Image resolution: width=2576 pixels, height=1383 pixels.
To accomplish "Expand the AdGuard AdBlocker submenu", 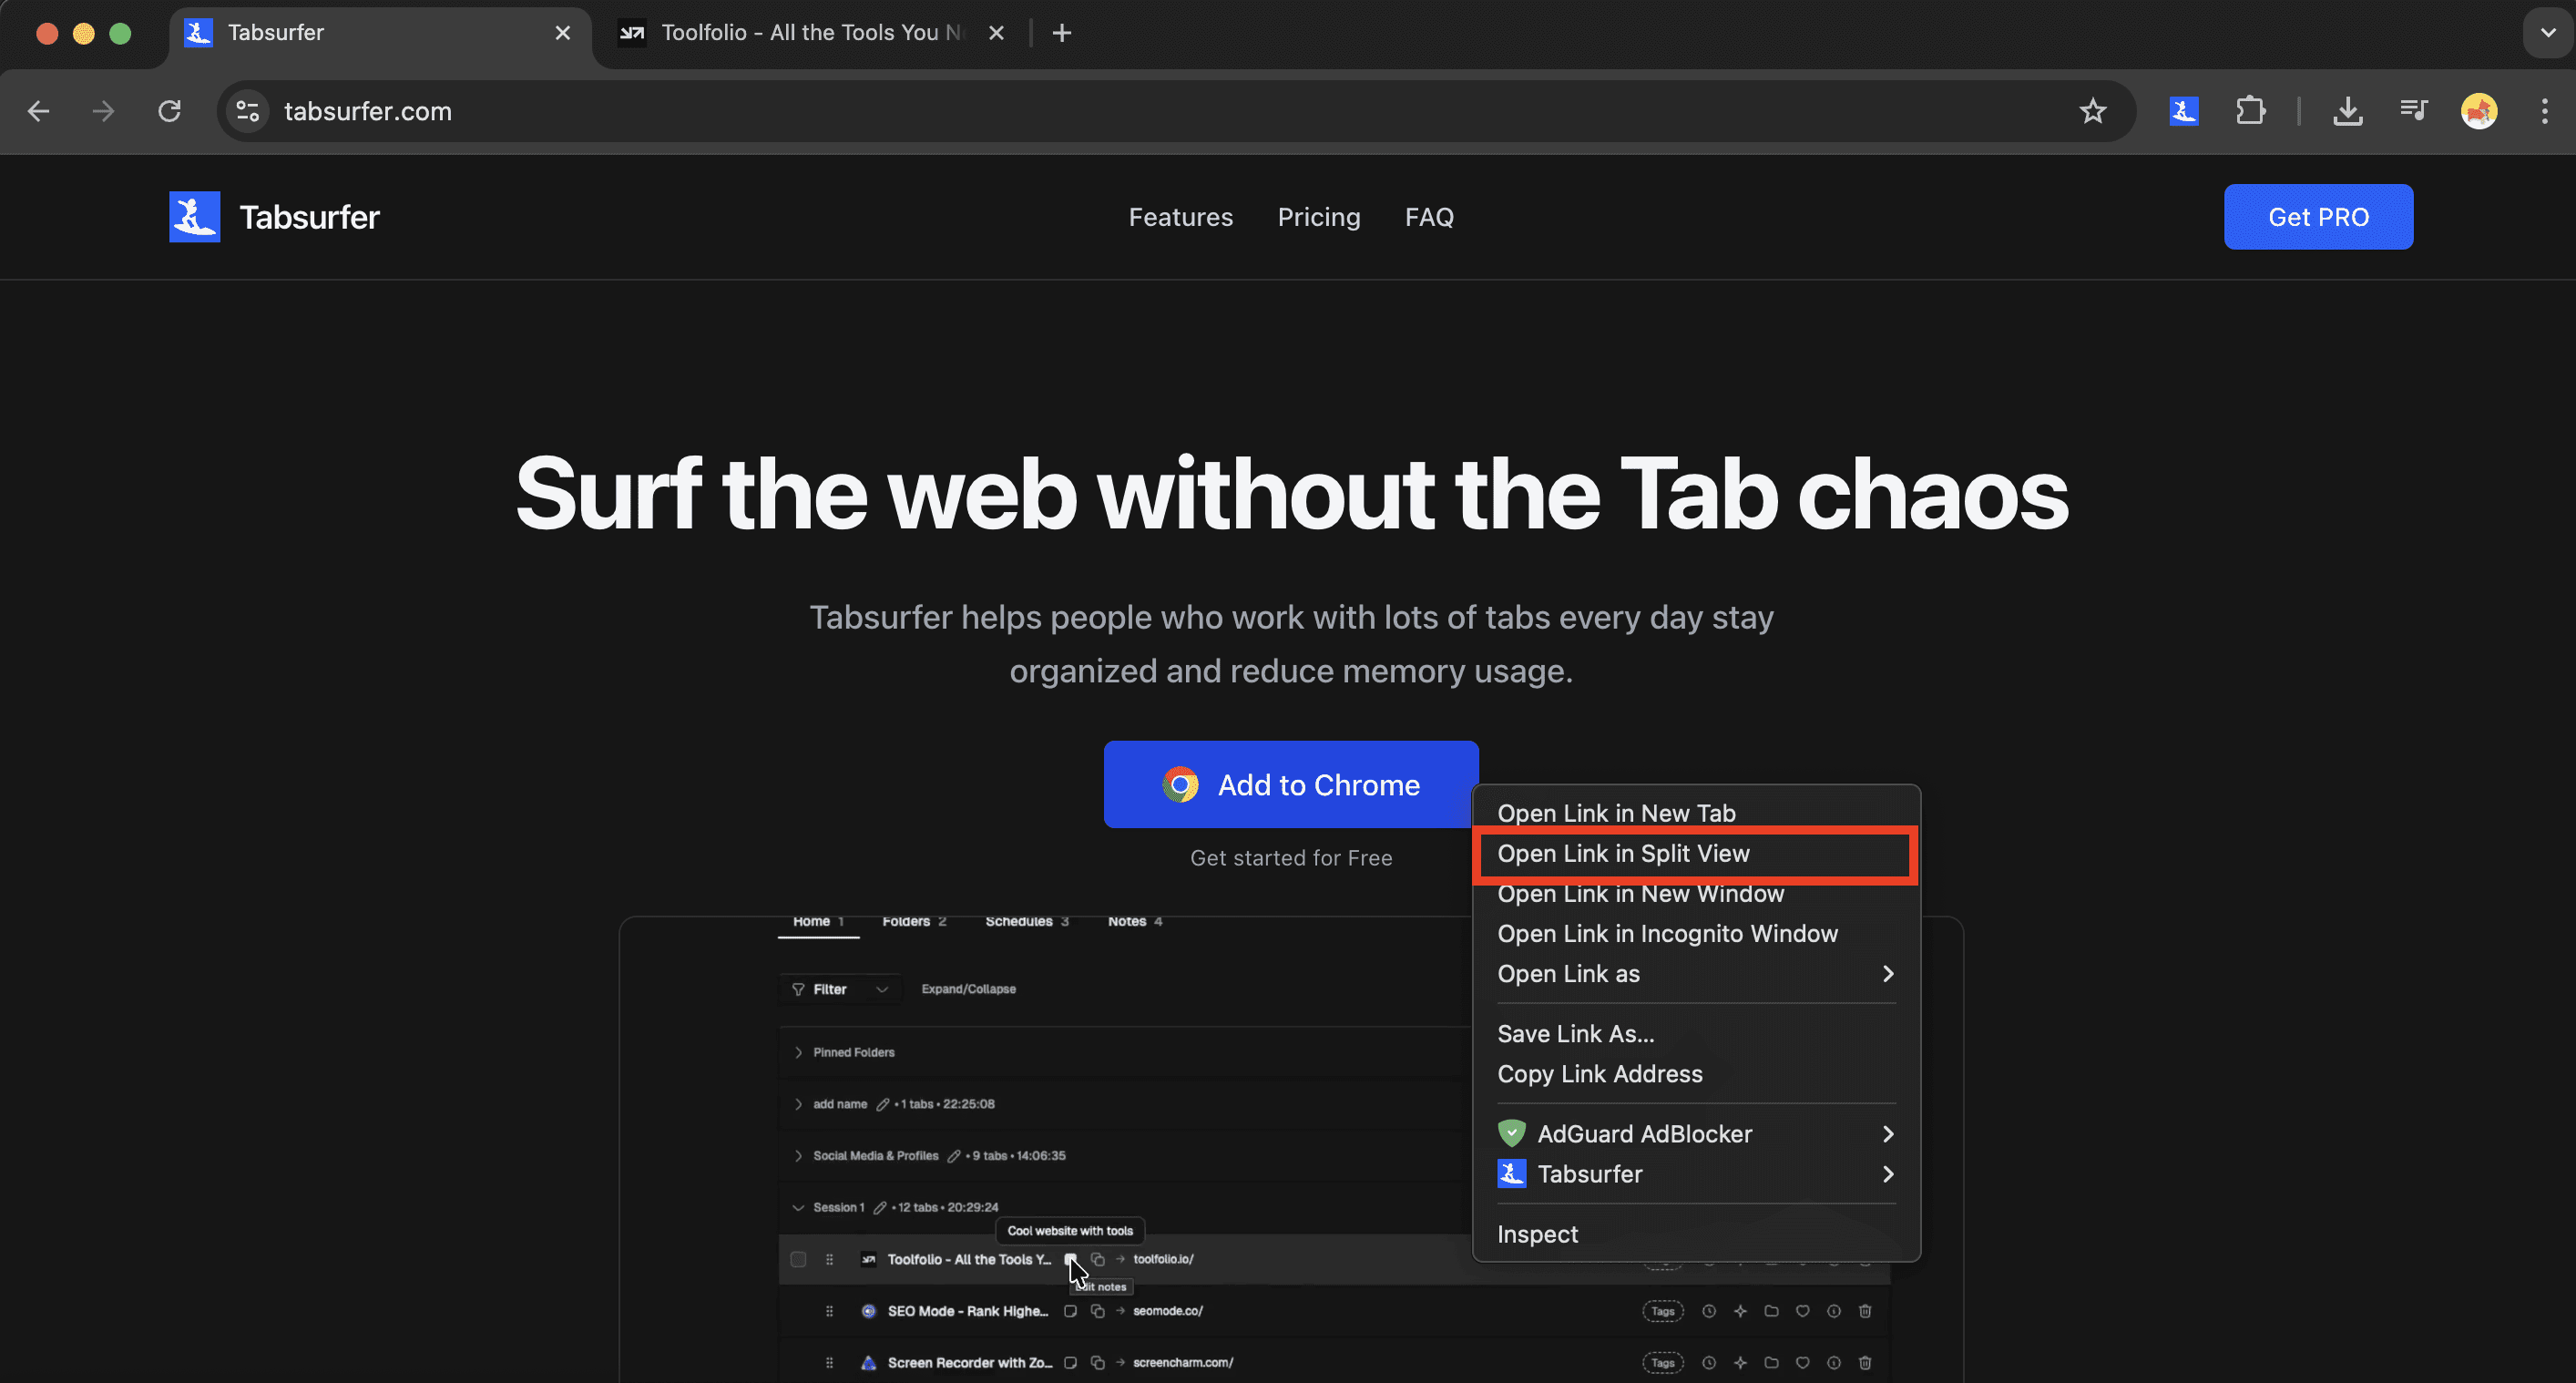I will tap(1695, 1134).
